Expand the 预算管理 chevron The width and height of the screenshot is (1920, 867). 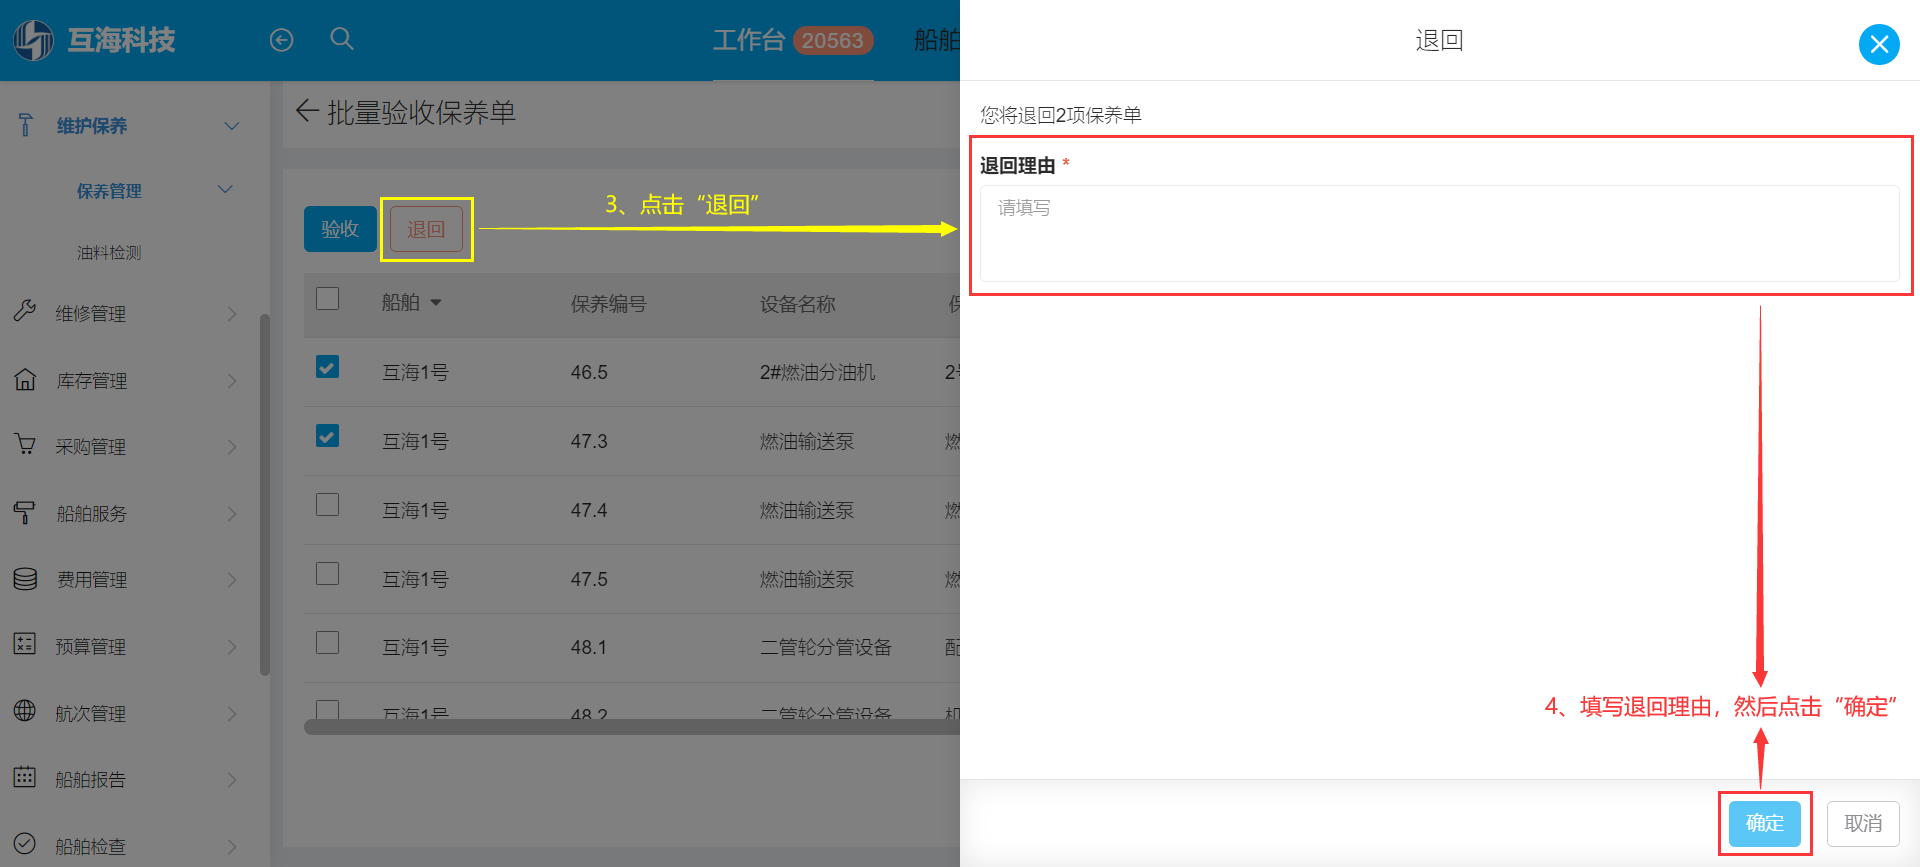pyautogui.click(x=232, y=647)
